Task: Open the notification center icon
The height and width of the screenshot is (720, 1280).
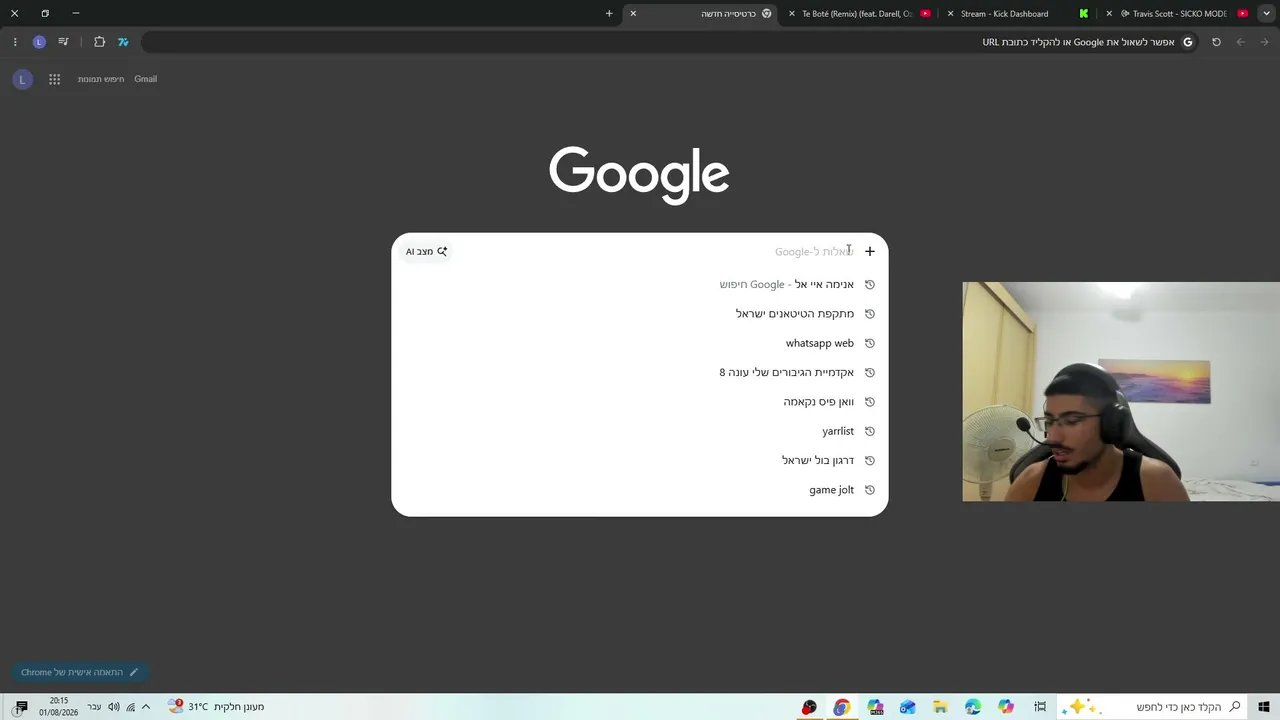Action: click(x=20, y=707)
